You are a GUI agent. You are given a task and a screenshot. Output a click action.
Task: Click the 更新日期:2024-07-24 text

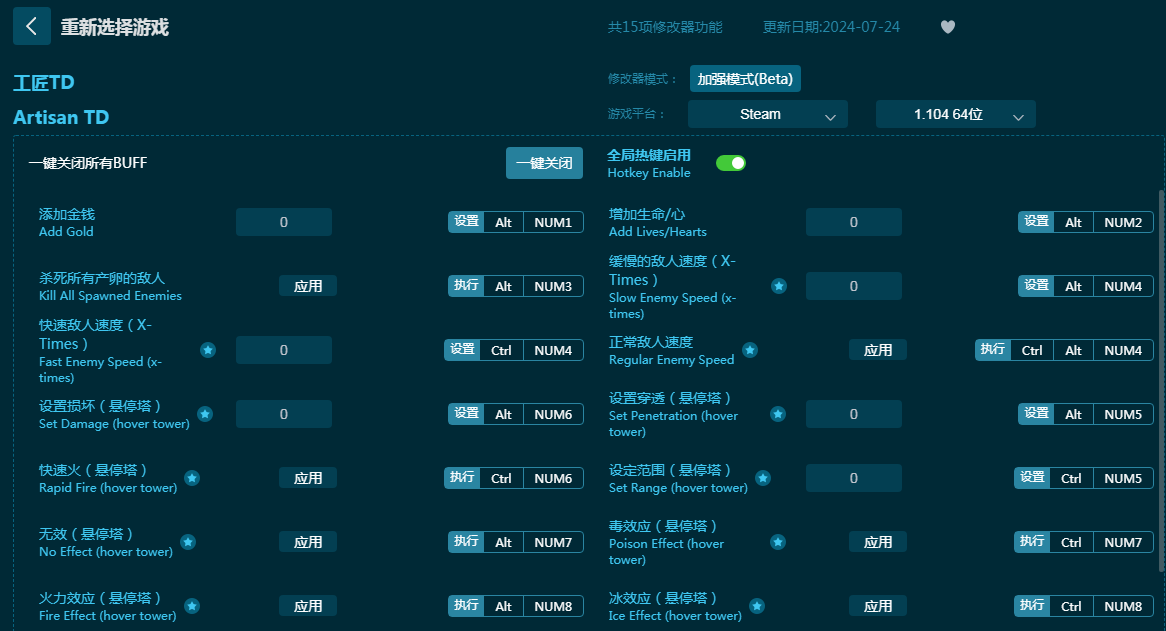(831, 27)
